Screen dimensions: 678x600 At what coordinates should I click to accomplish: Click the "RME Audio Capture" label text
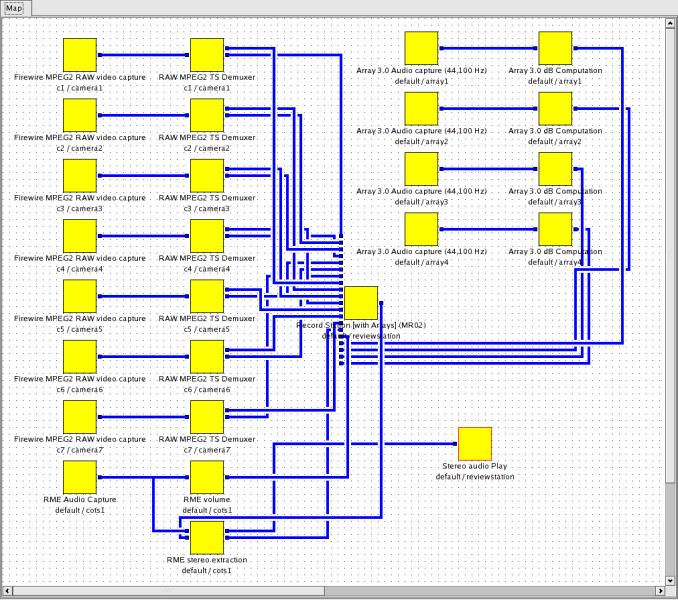click(80, 499)
